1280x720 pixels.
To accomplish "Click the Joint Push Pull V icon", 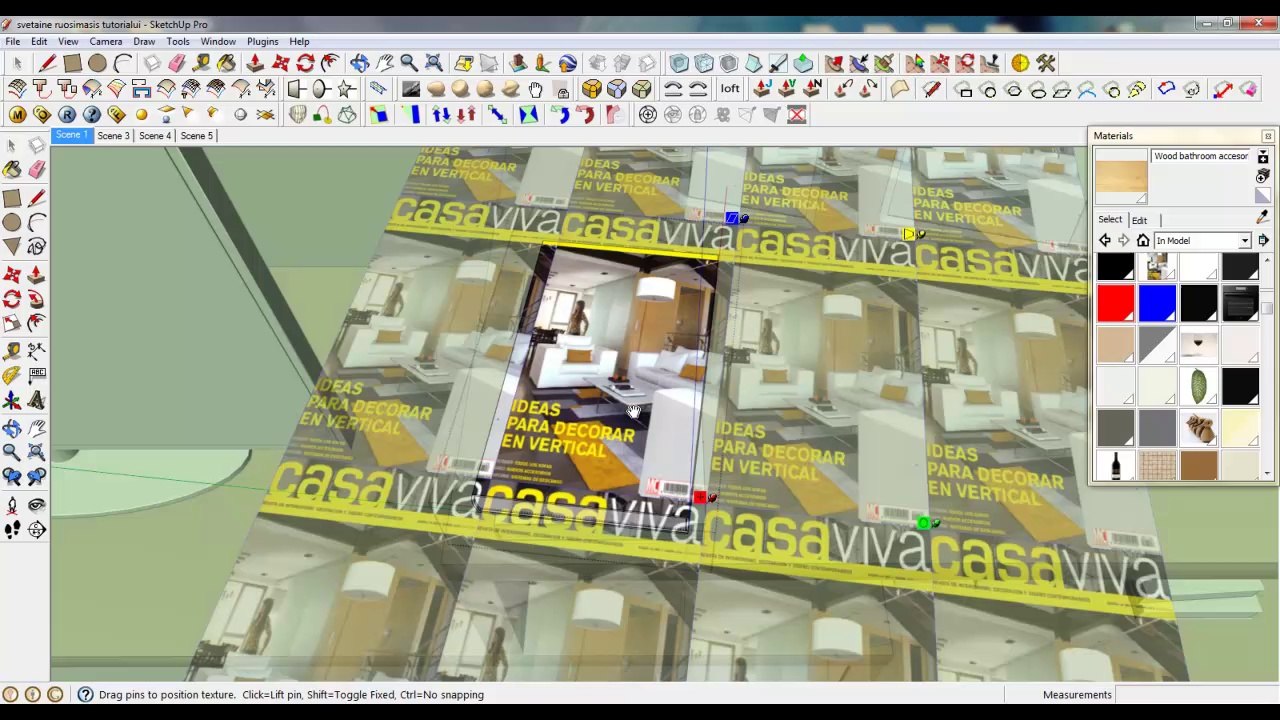I will pos(787,90).
